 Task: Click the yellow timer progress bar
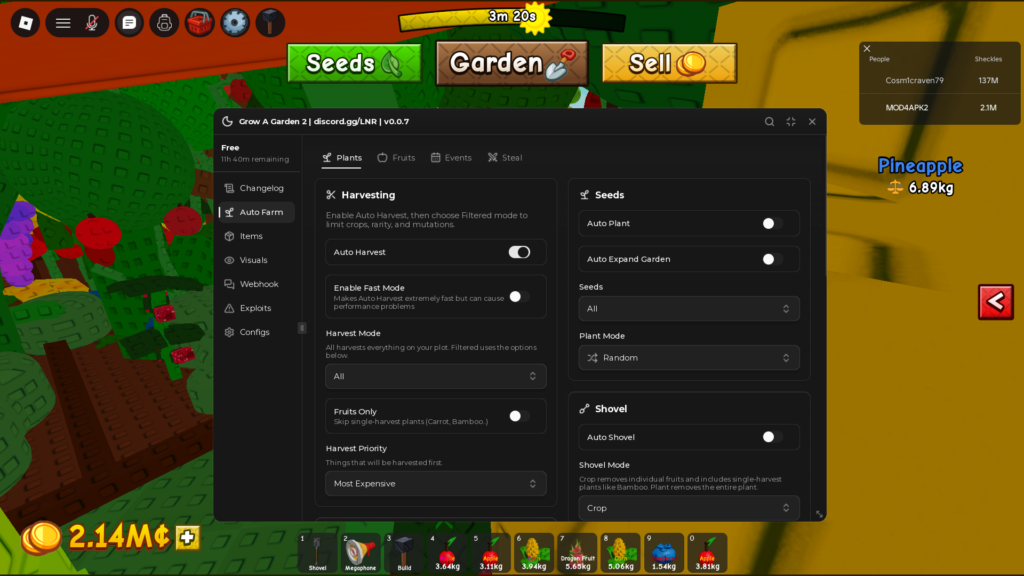512,20
